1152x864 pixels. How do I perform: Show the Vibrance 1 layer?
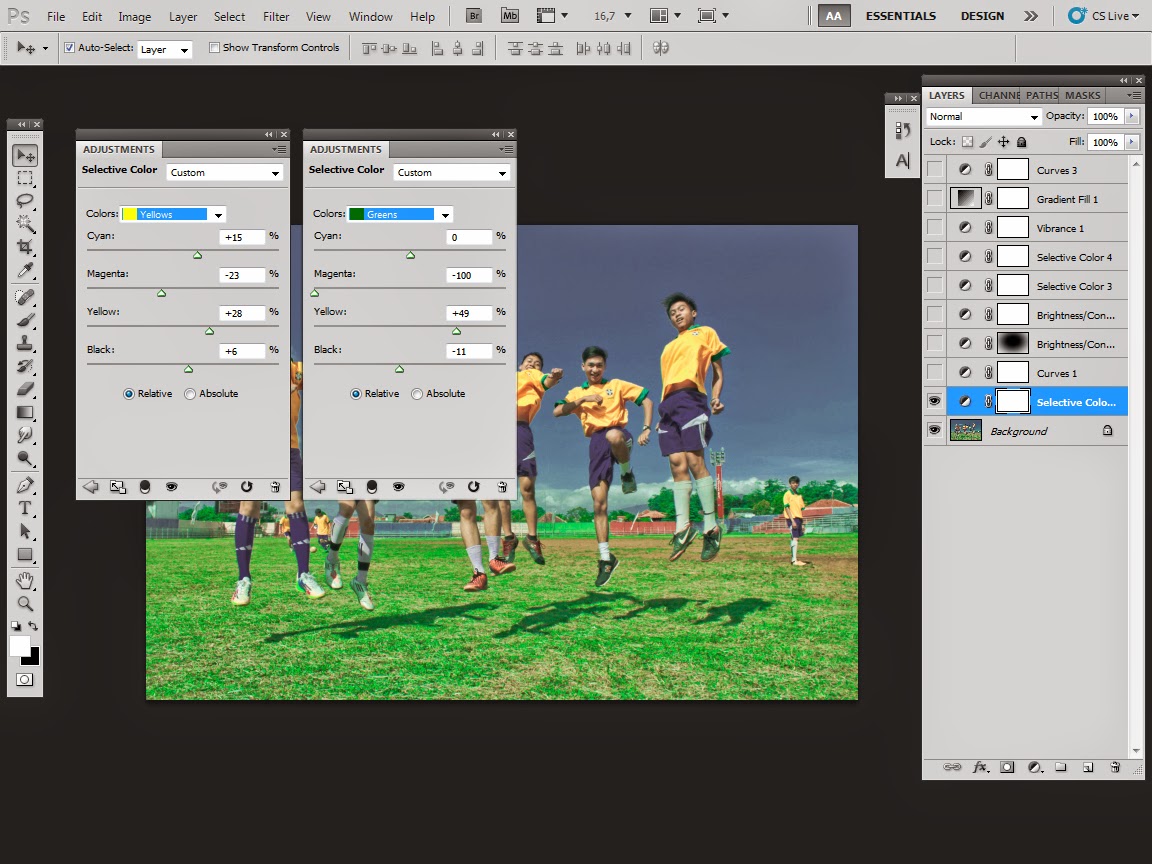click(x=934, y=228)
